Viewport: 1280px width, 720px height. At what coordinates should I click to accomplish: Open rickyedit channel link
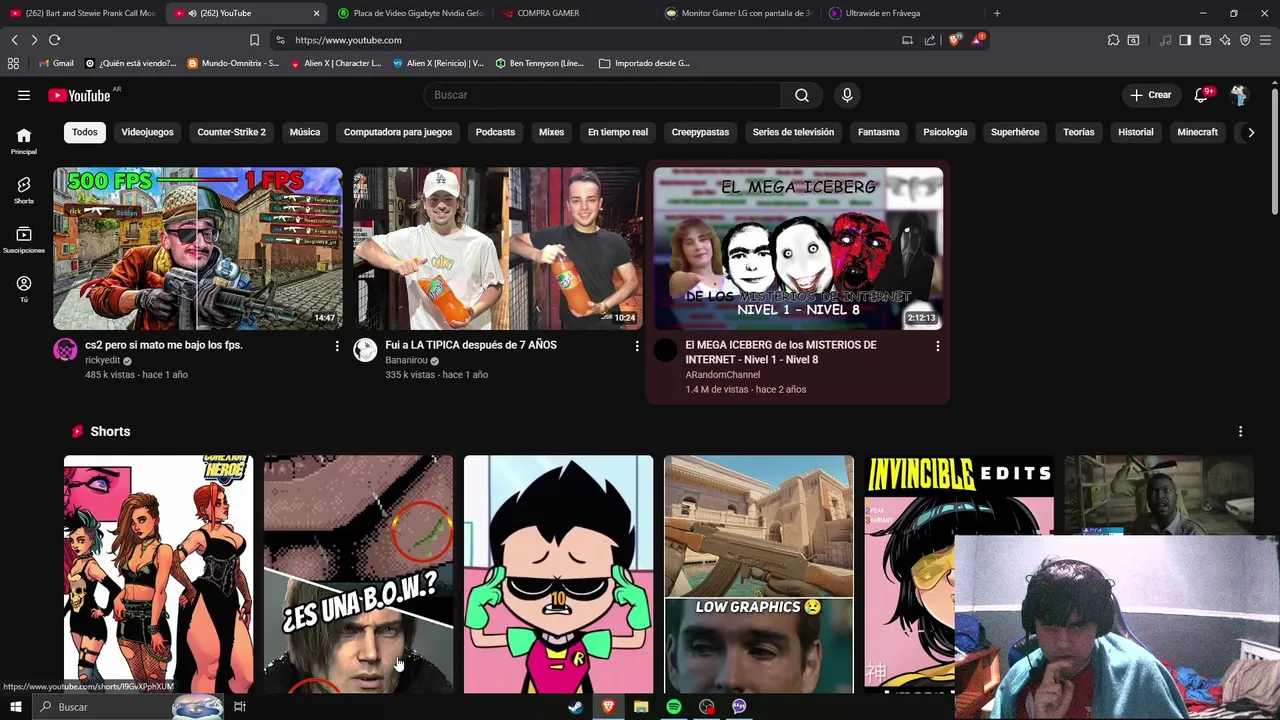(x=103, y=360)
